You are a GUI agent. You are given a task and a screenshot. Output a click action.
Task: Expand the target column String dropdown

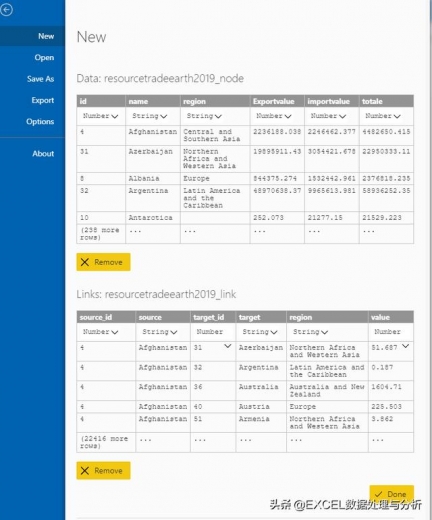(x=260, y=332)
